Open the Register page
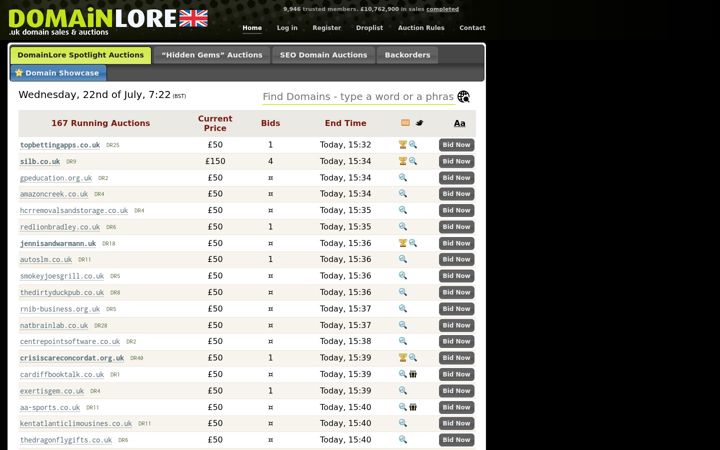Image resolution: width=720 pixels, height=450 pixels. pyautogui.click(x=326, y=28)
